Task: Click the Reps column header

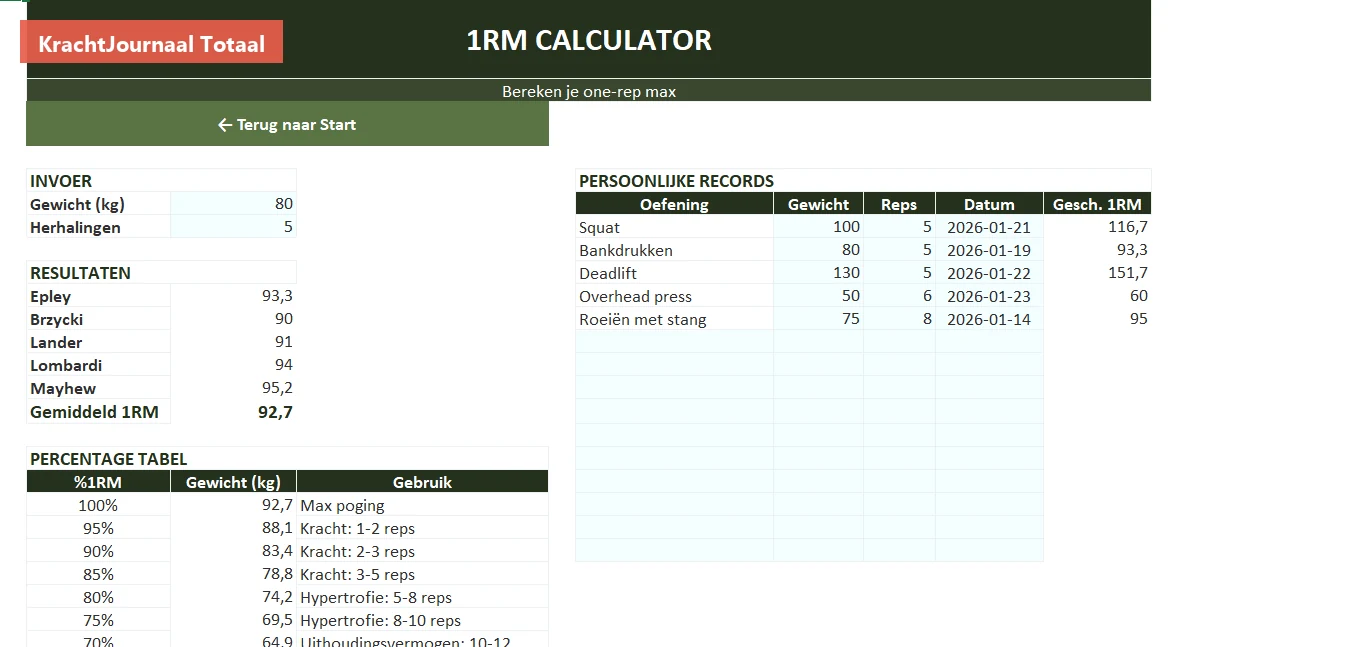Action: (x=899, y=204)
